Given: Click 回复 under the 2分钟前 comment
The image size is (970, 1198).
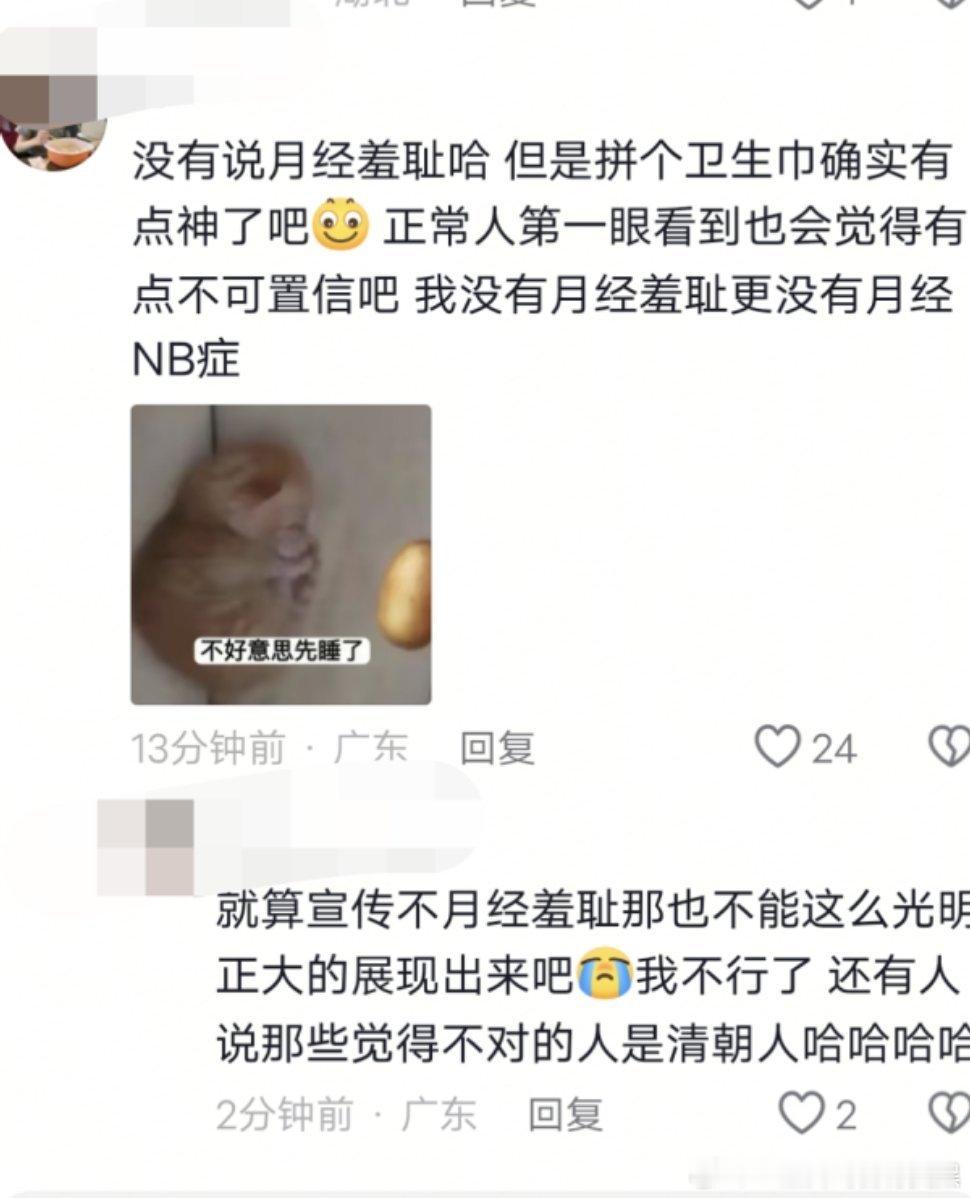Looking at the screenshot, I should 566,1114.
